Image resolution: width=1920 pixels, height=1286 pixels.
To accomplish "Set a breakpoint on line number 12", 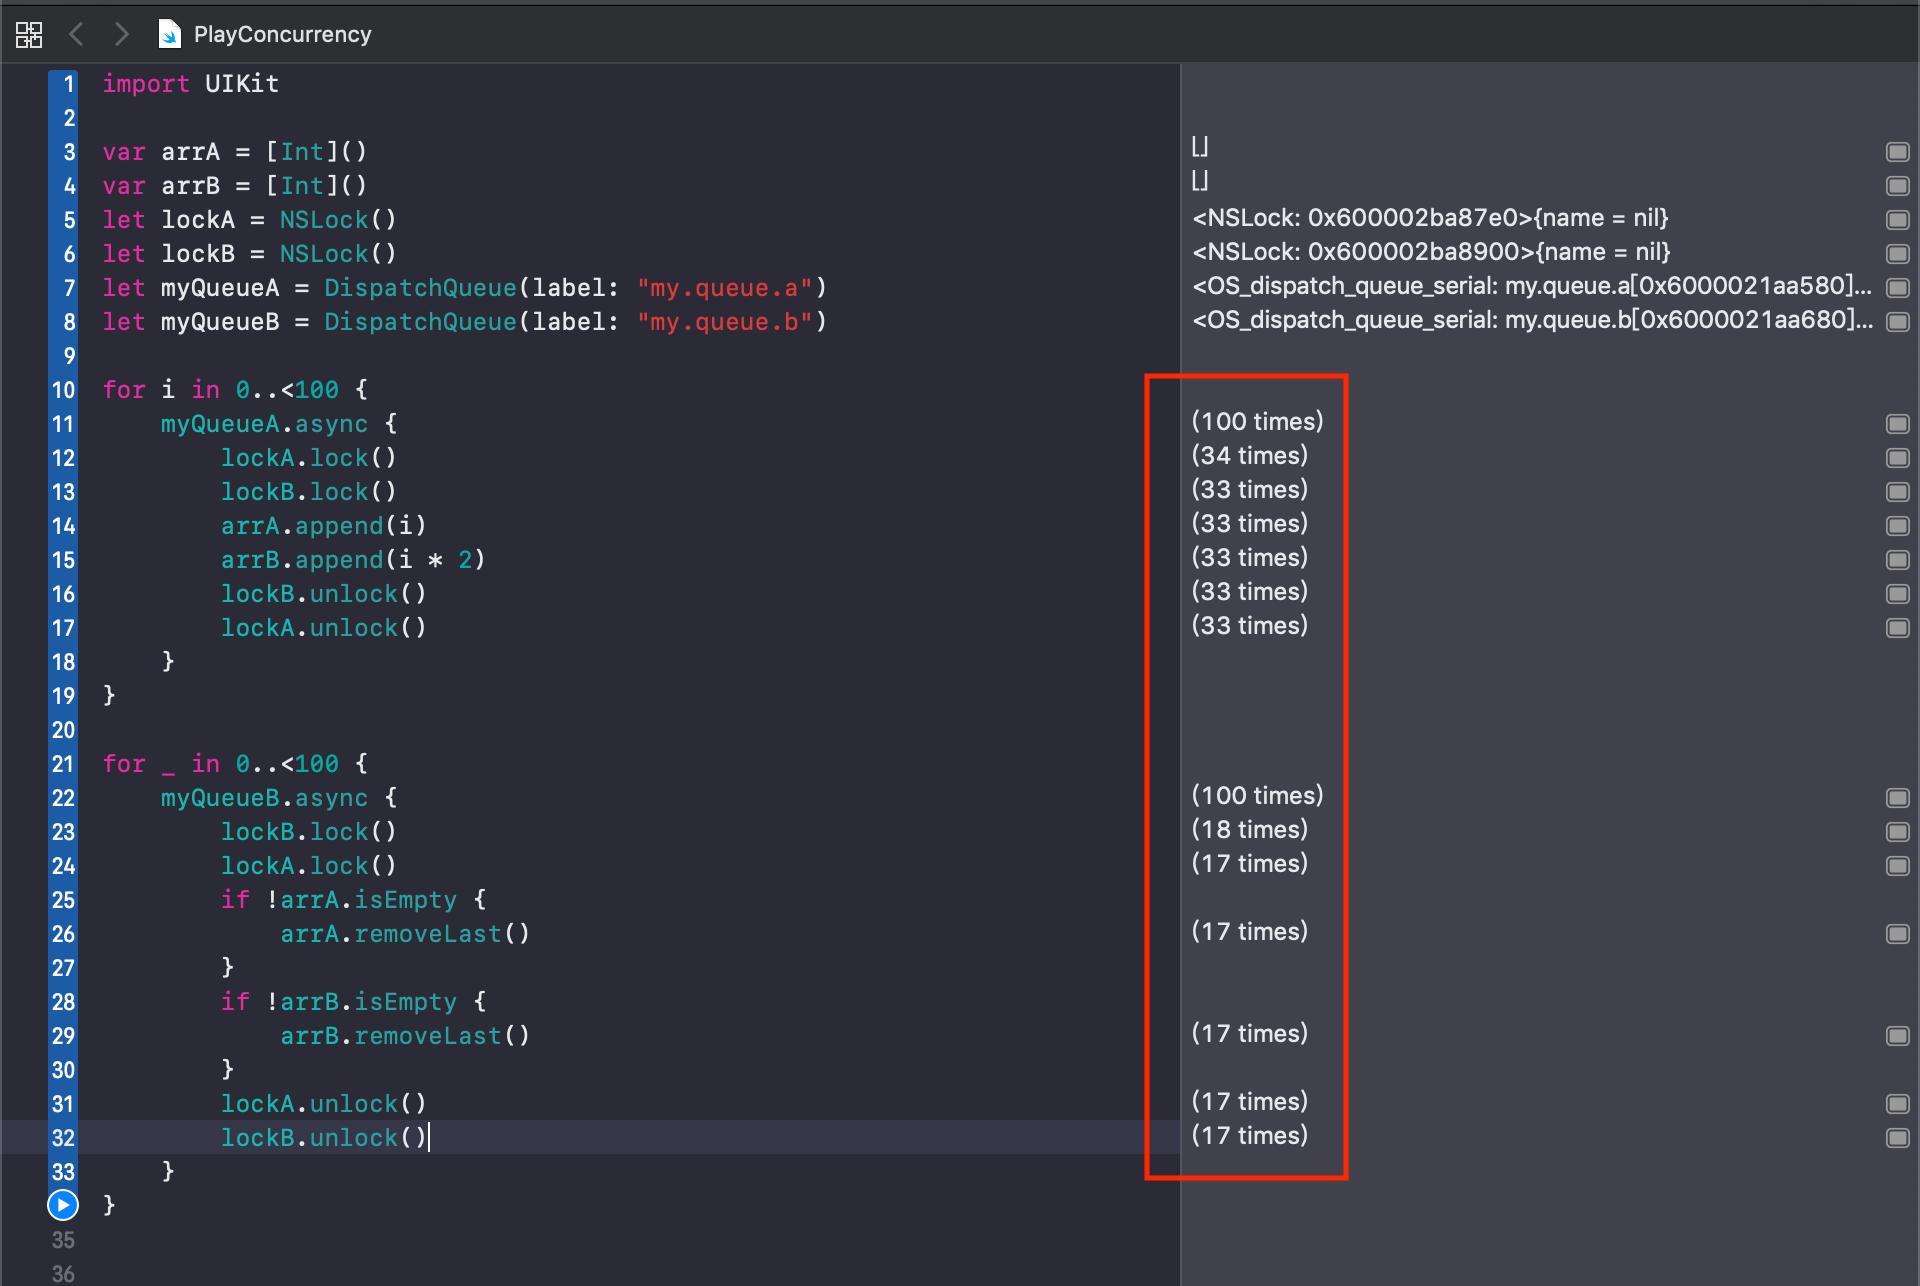I will pyautogui.click(x=62, y=458).
